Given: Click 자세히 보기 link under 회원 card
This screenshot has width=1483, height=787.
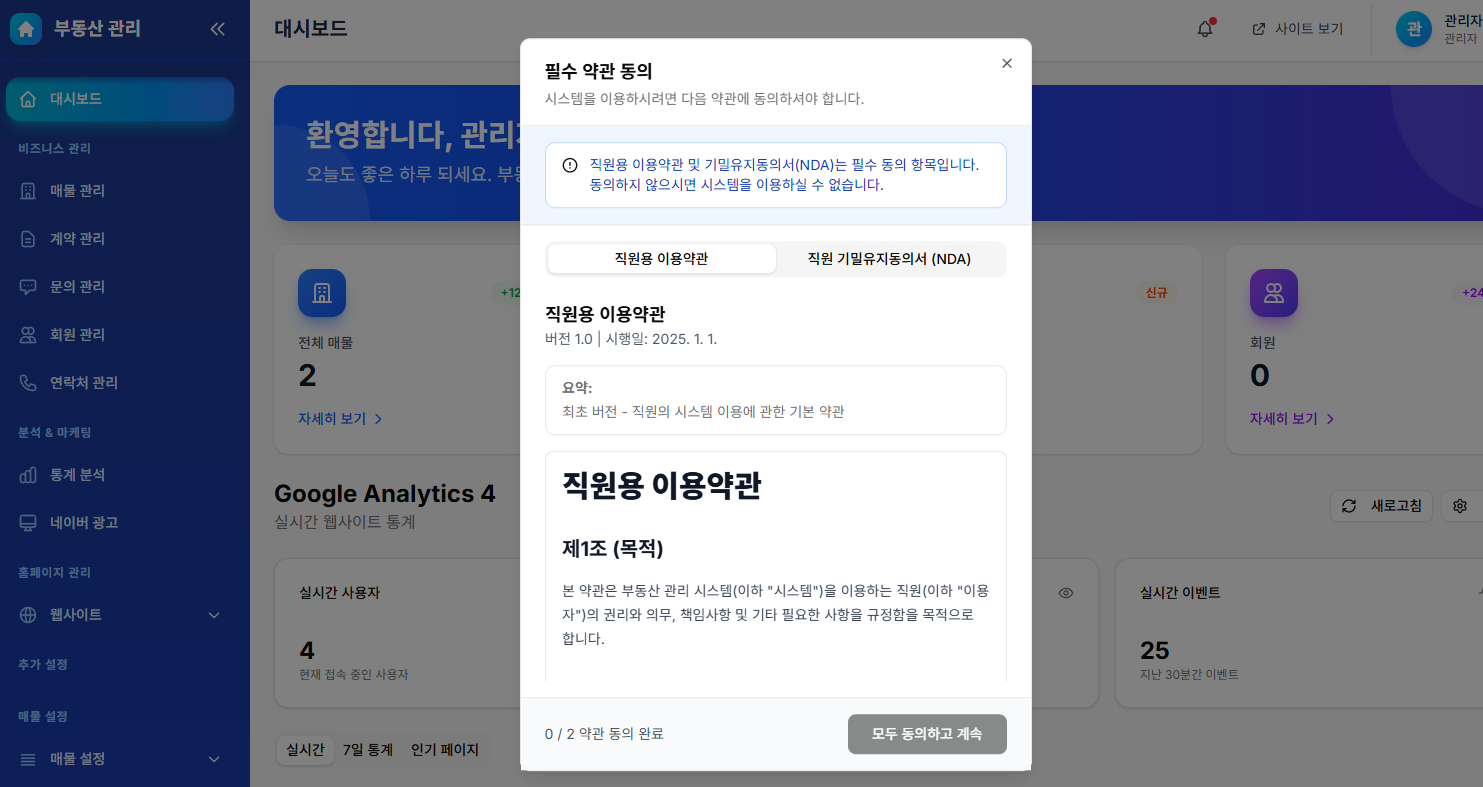Looking at the screenshot, I should click(x=1291, y=419).
